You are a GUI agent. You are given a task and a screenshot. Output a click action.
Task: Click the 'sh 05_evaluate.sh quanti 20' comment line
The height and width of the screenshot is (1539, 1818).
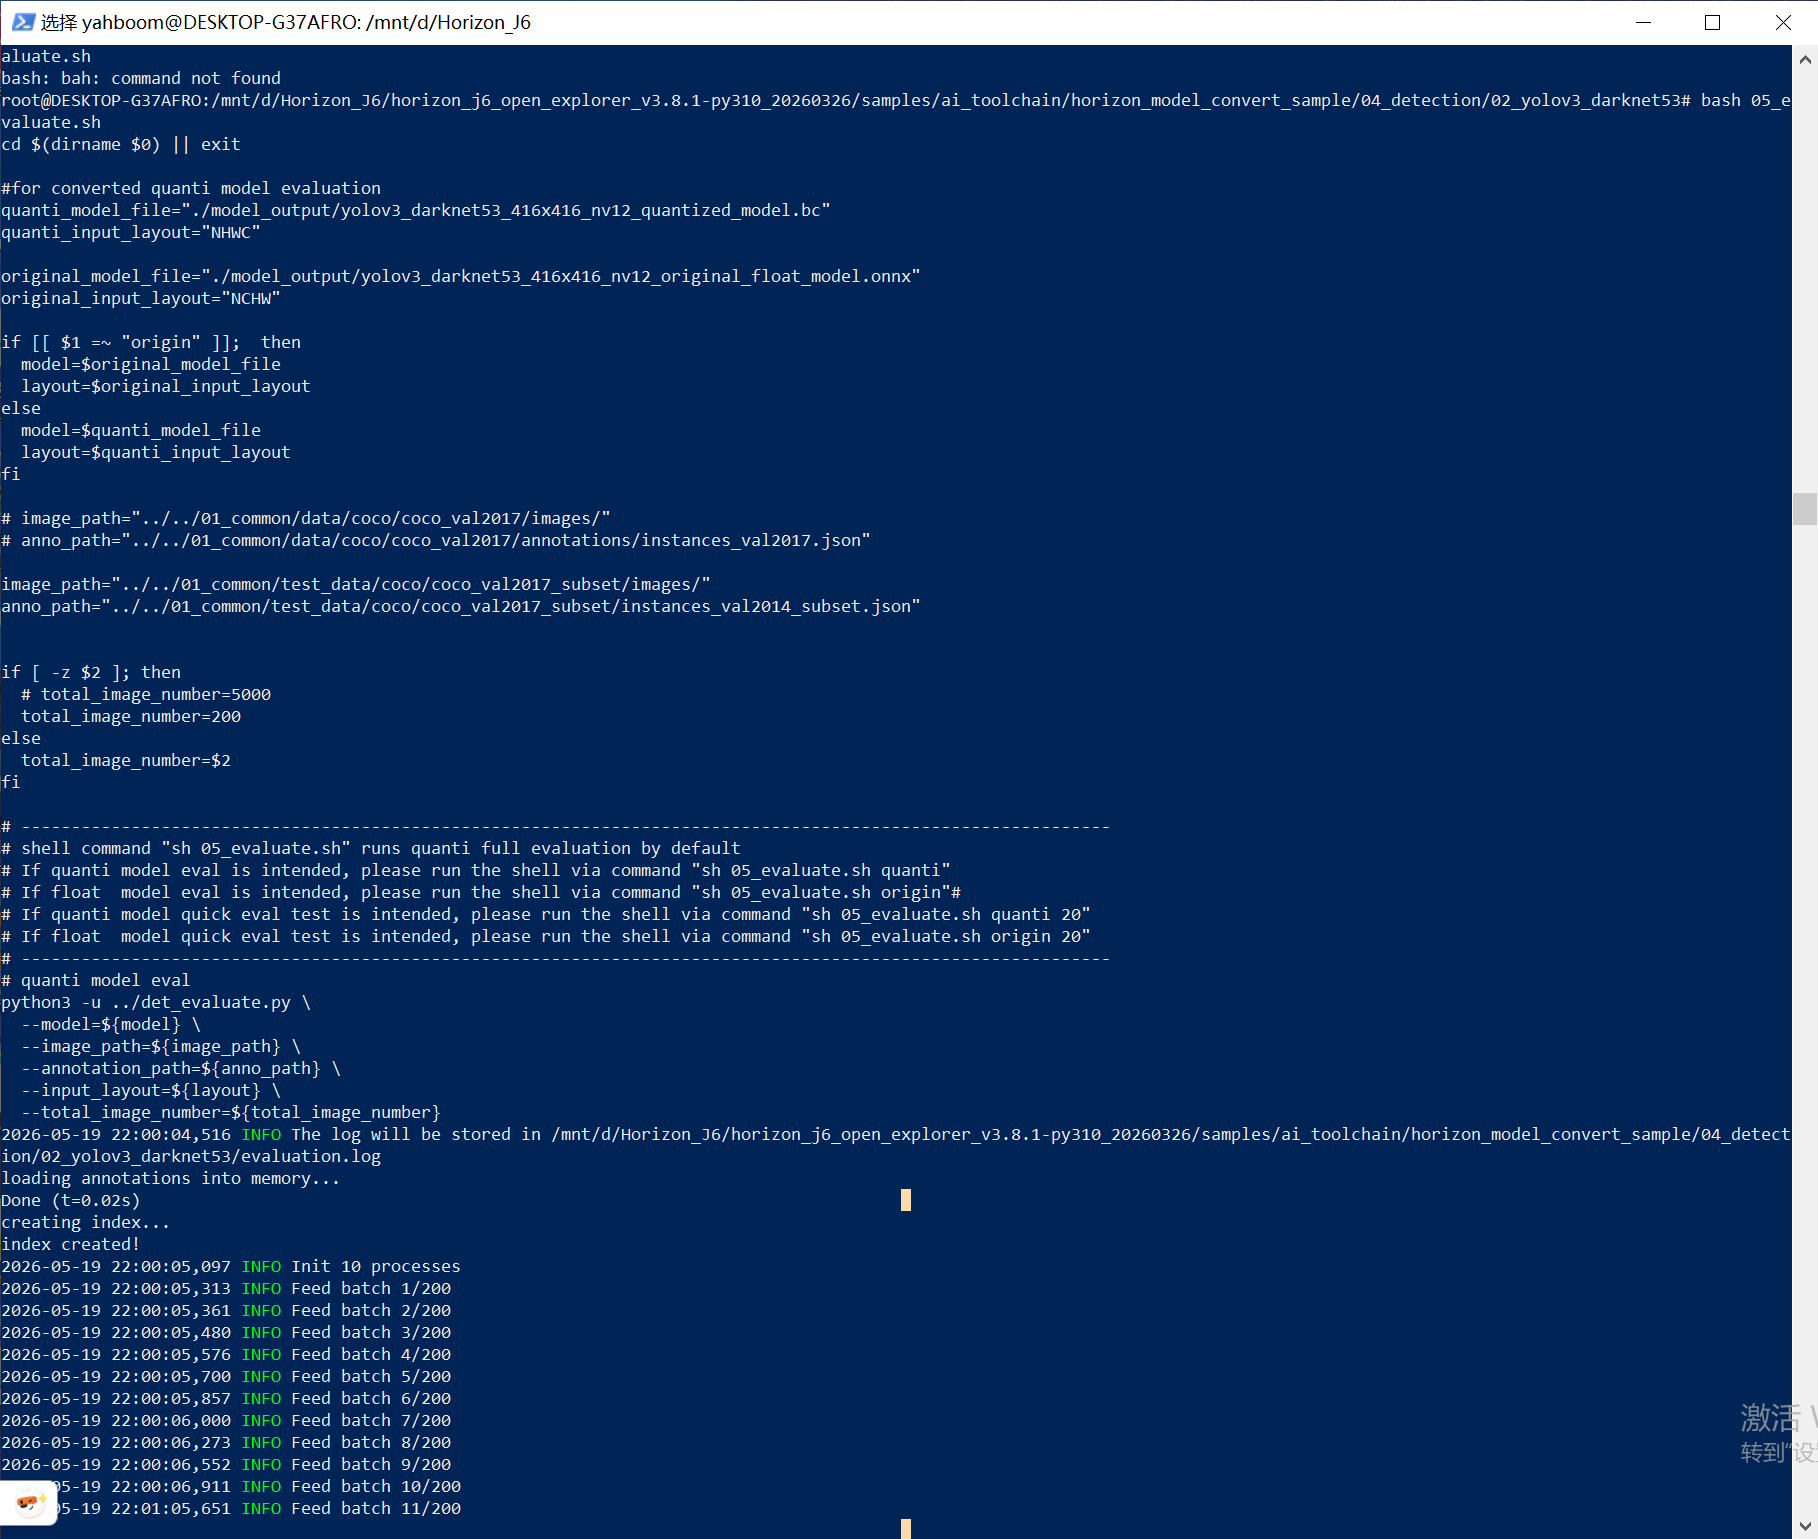coord(546,914)
